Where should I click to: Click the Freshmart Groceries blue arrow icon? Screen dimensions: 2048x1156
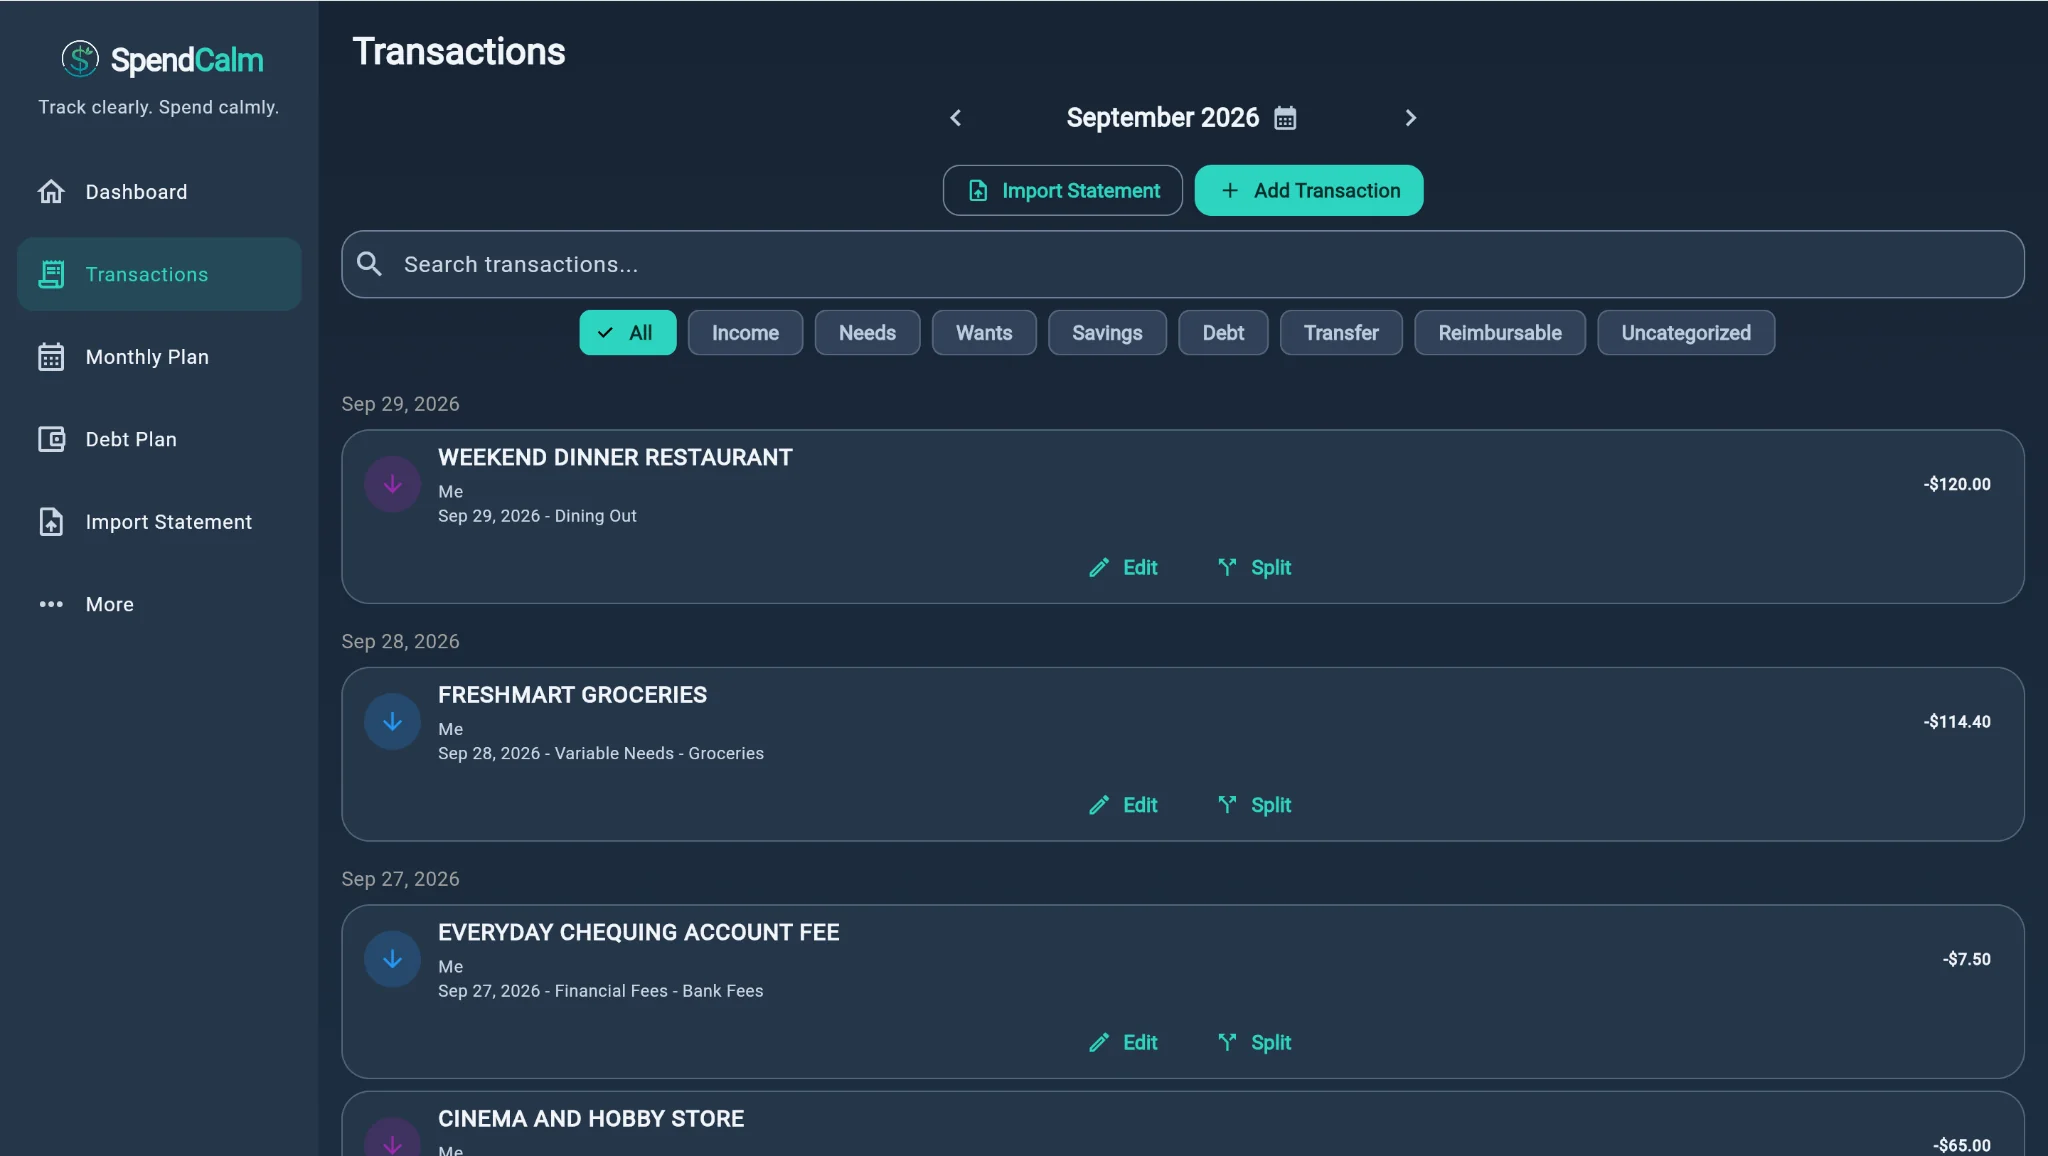pyautogui.click(x=392, y=722)
